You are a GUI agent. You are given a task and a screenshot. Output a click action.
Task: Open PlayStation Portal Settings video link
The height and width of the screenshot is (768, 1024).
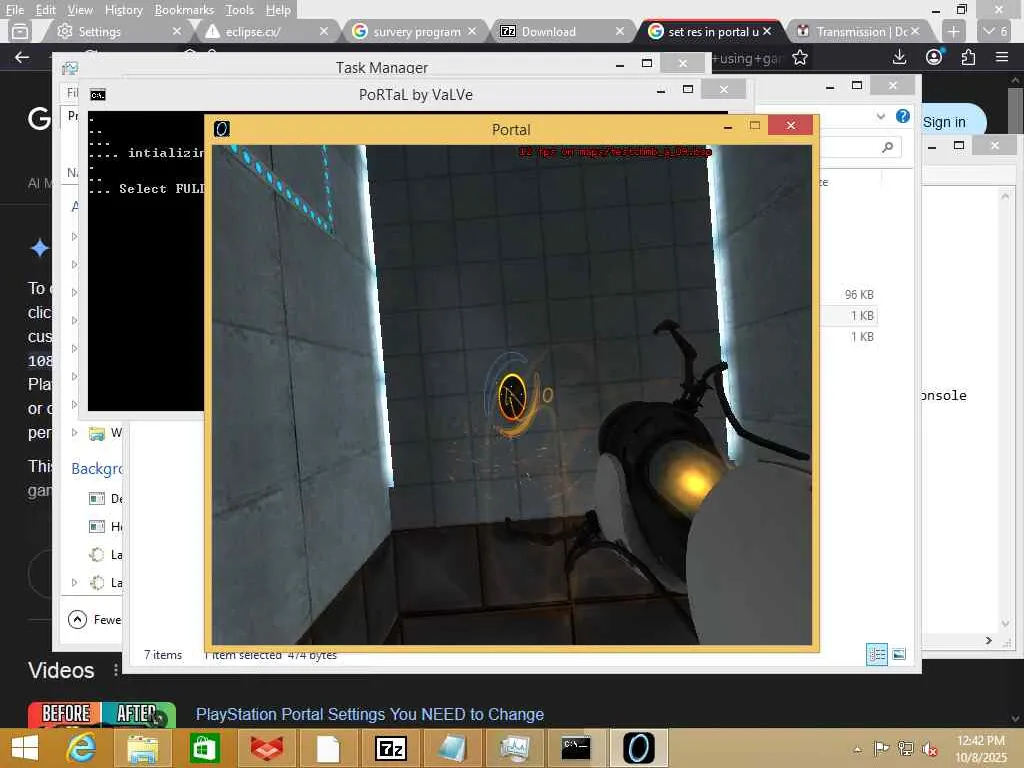370,714
